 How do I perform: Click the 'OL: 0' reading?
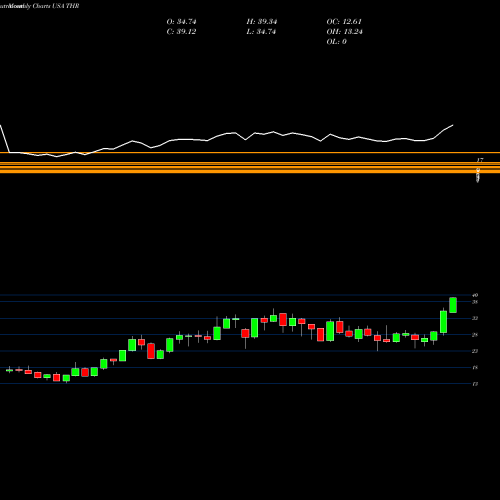click(336, 42)
